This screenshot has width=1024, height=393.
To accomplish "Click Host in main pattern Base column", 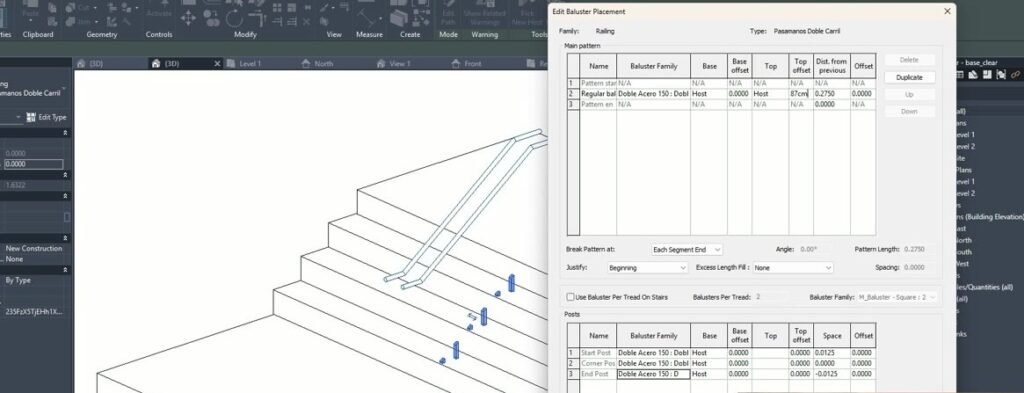I will pos(709,94).
